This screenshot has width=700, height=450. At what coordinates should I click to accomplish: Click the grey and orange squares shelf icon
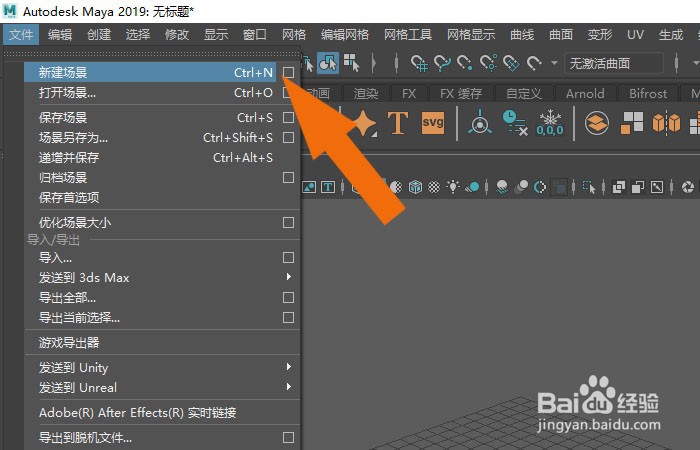pos(632,123)
